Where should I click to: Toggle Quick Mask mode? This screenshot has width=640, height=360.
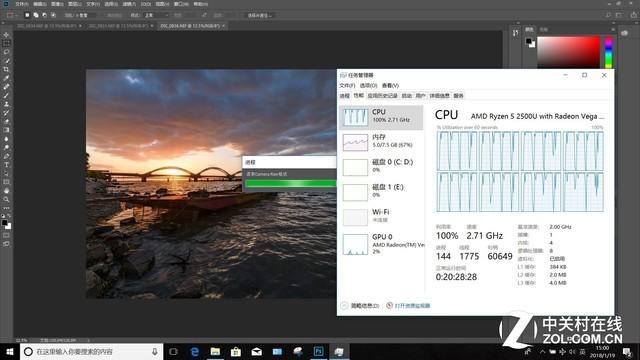(x=6, y=235)
